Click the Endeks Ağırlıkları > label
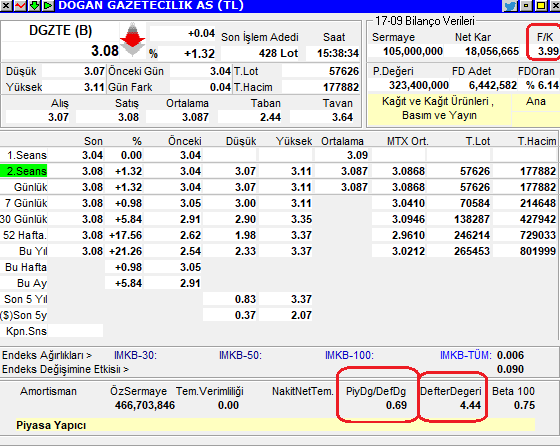 pyautogui.click(x=47, y=355)
